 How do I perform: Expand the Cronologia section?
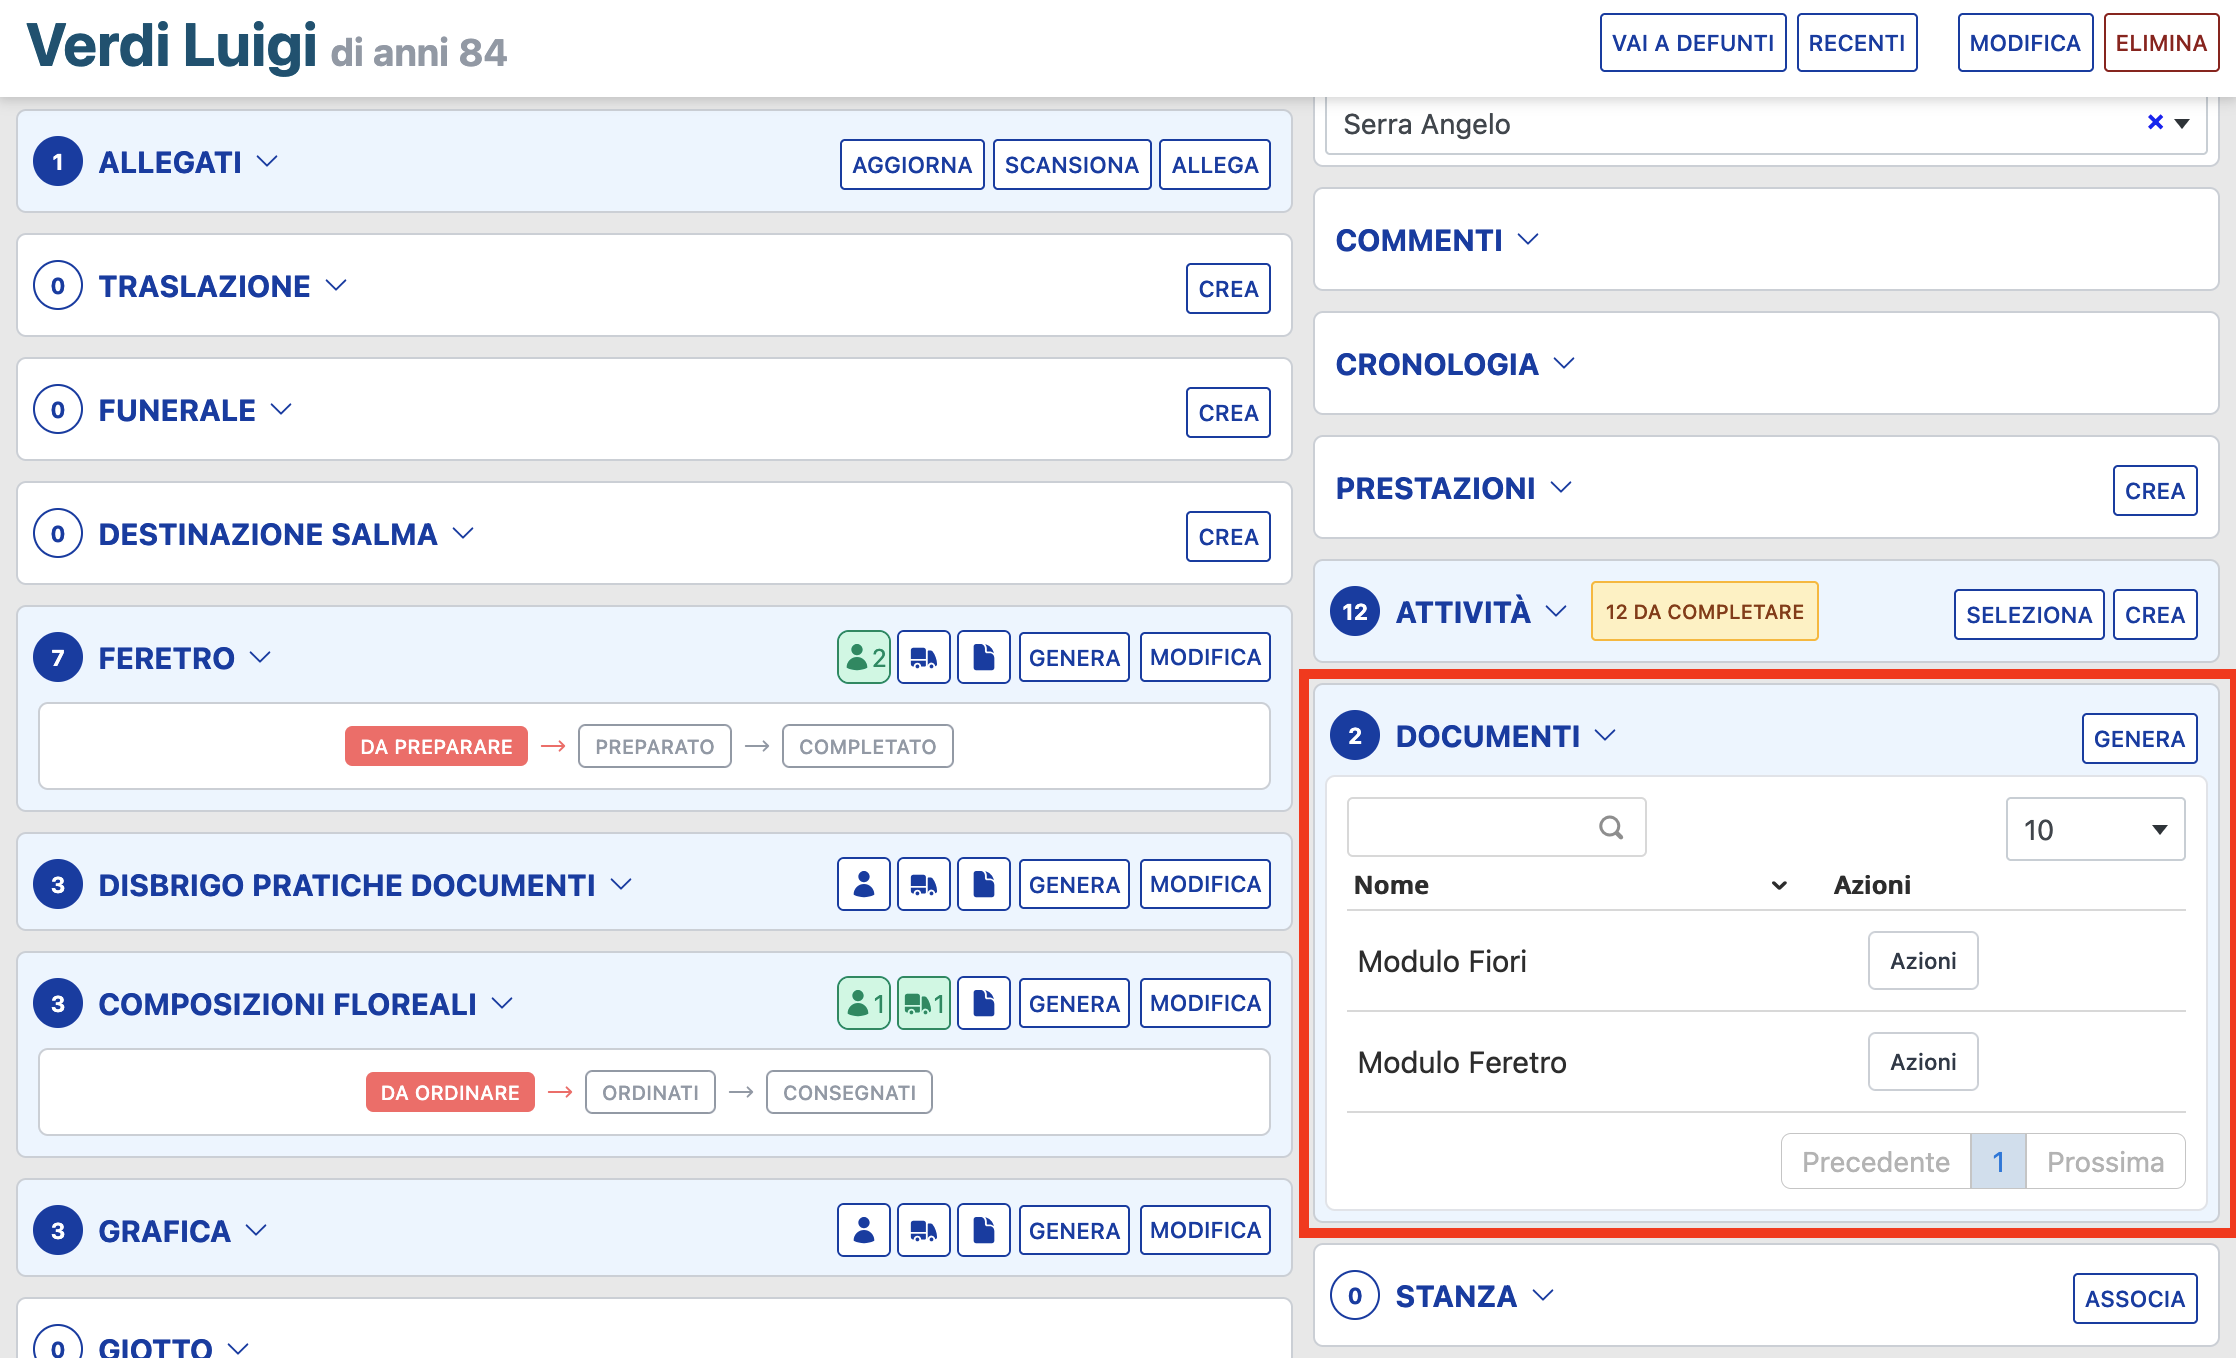(1564, 364)
